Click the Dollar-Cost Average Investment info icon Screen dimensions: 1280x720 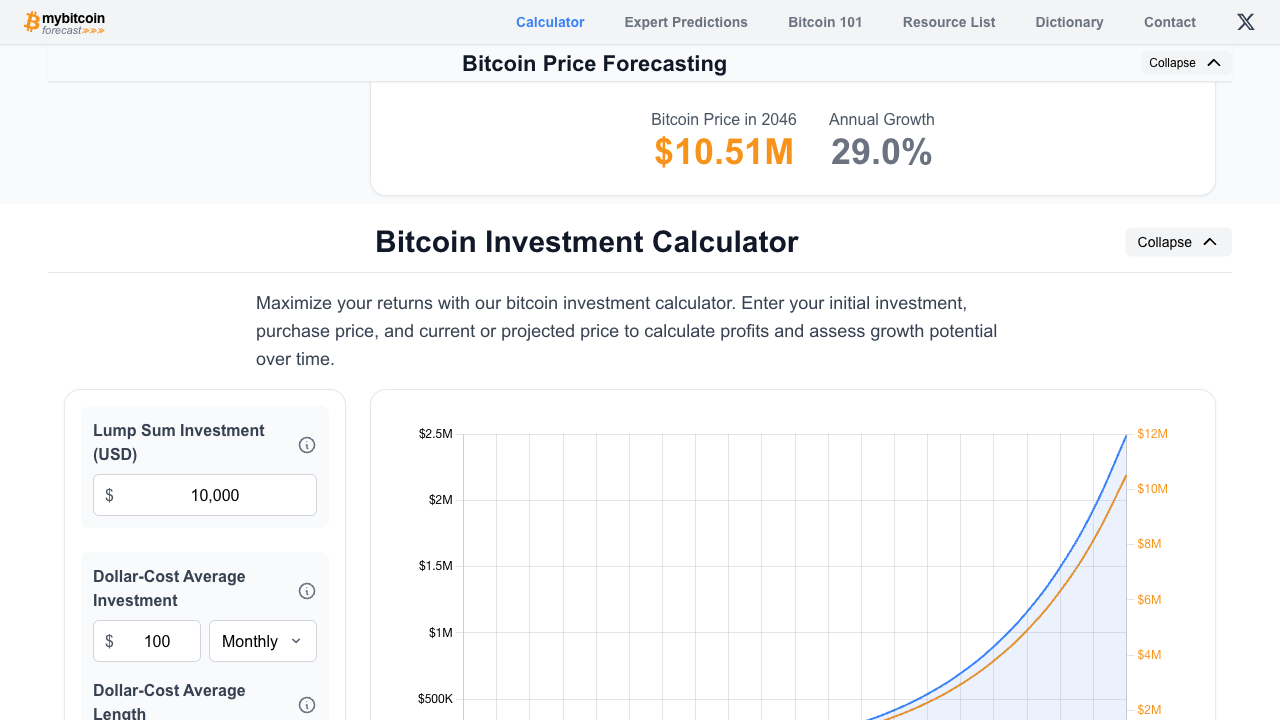(307, 591)
